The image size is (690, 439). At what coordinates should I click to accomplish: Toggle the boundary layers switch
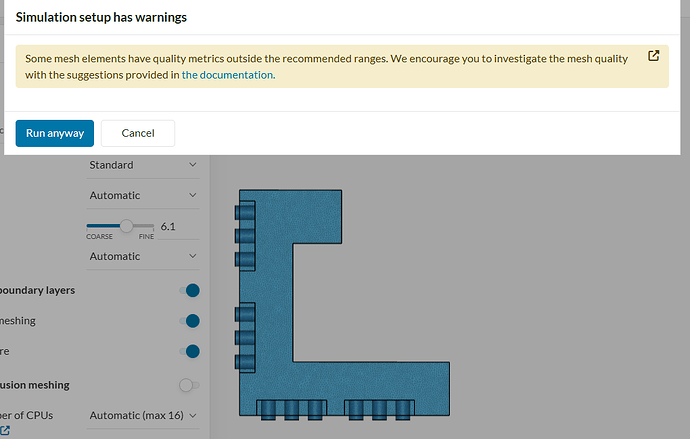(x=190, y=290)
